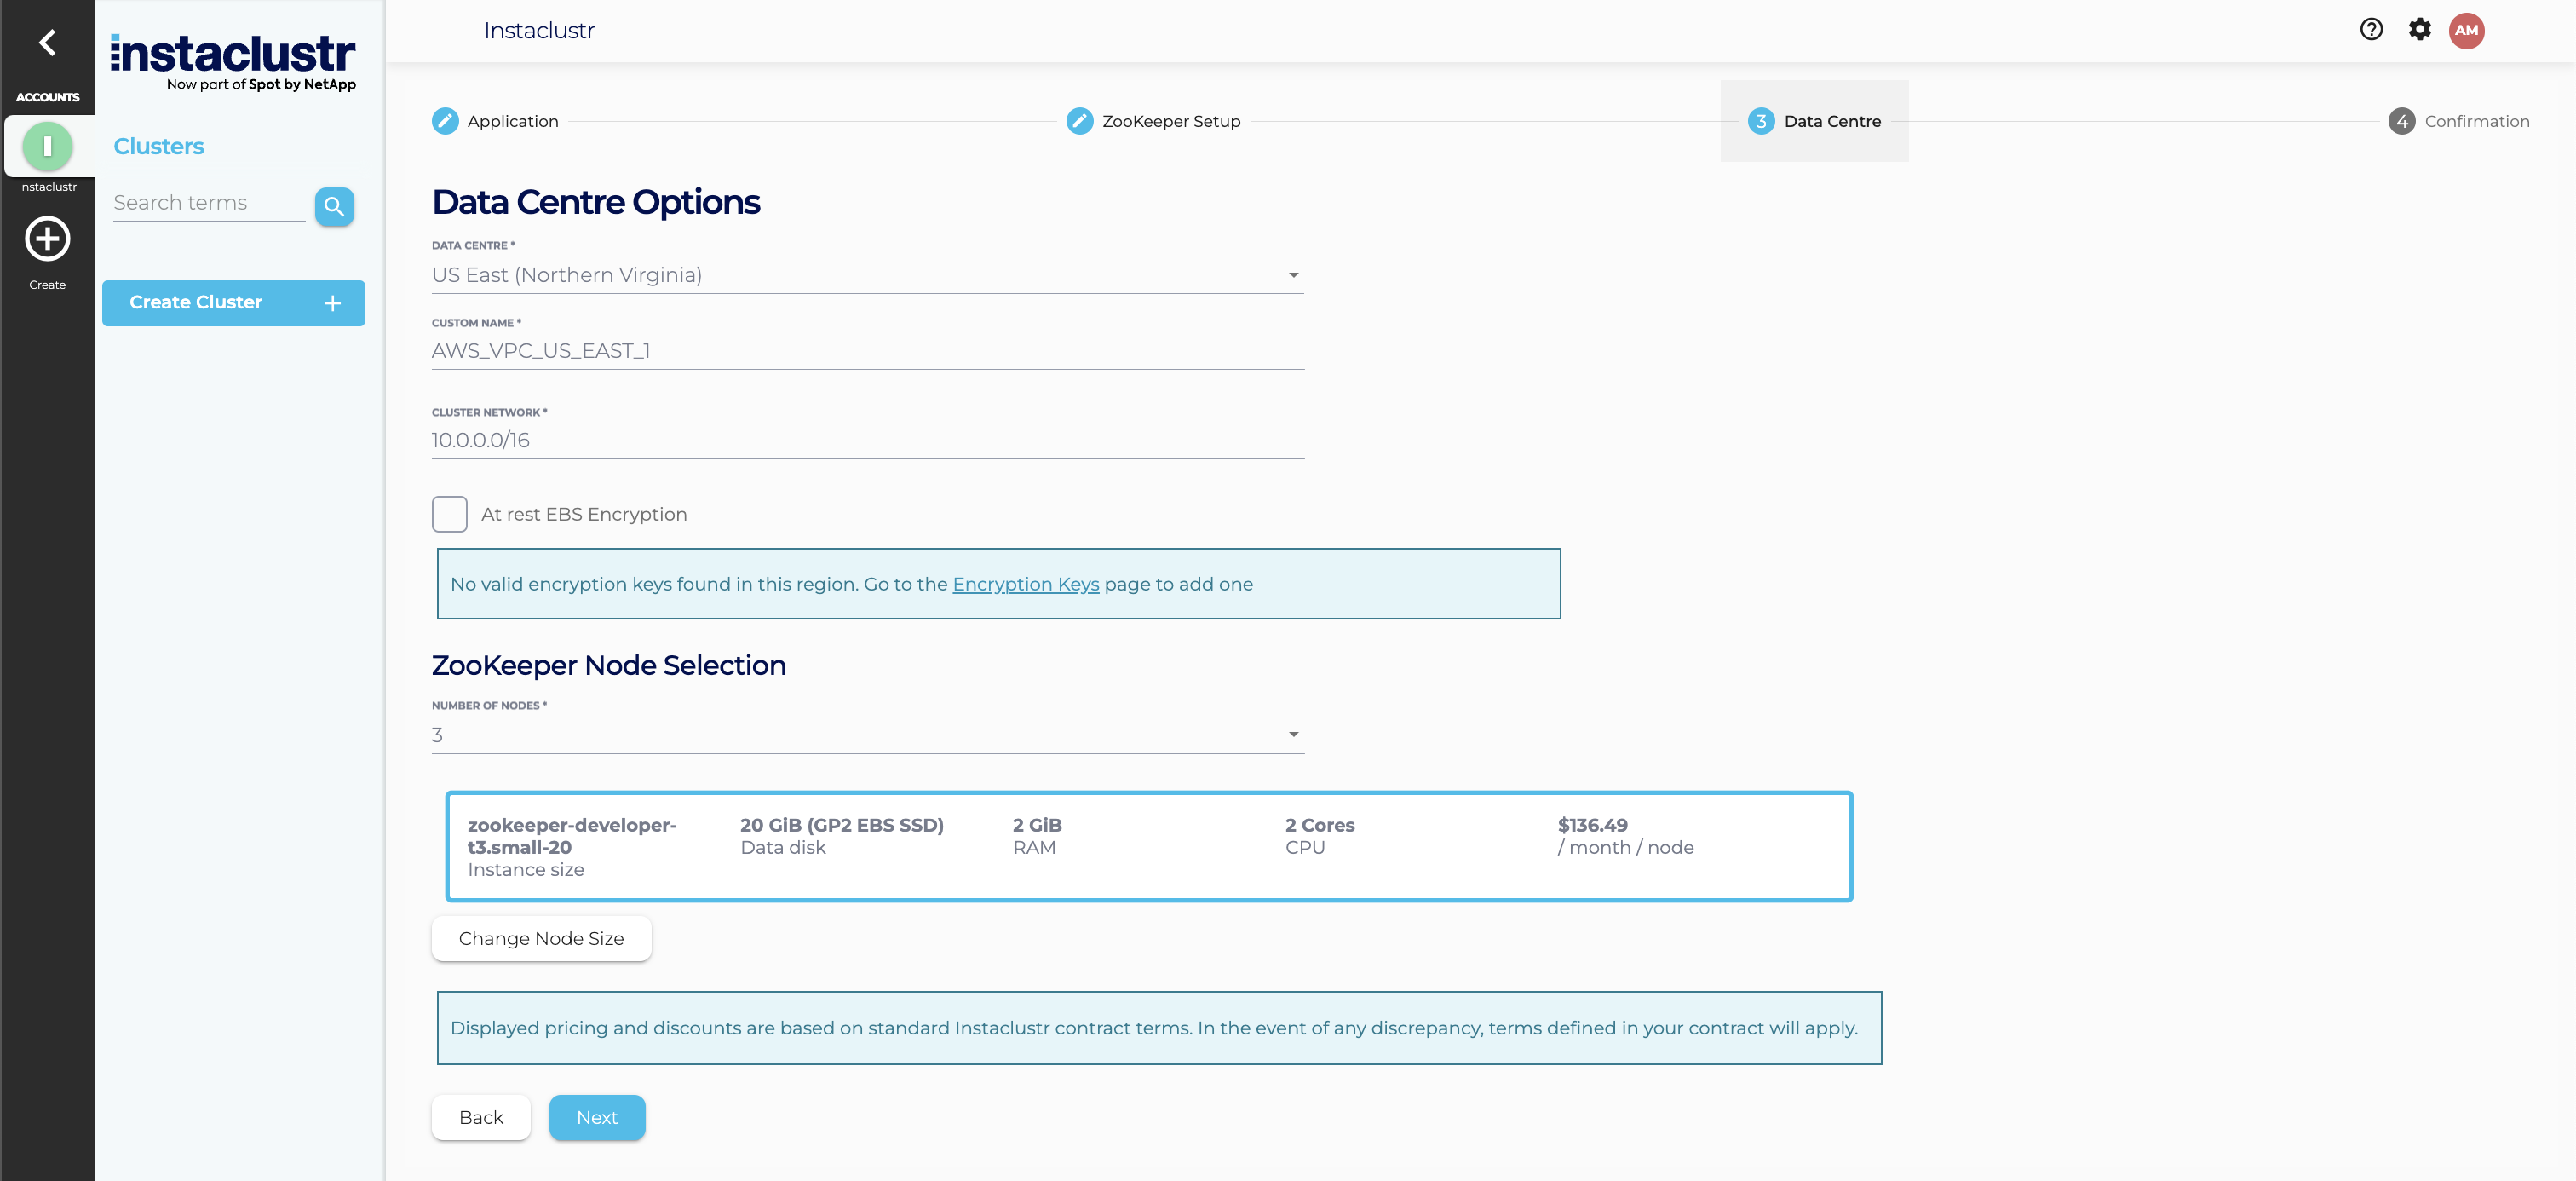Select the zookeeper-developer-t3.small-20 node card

pos(1148,846)
